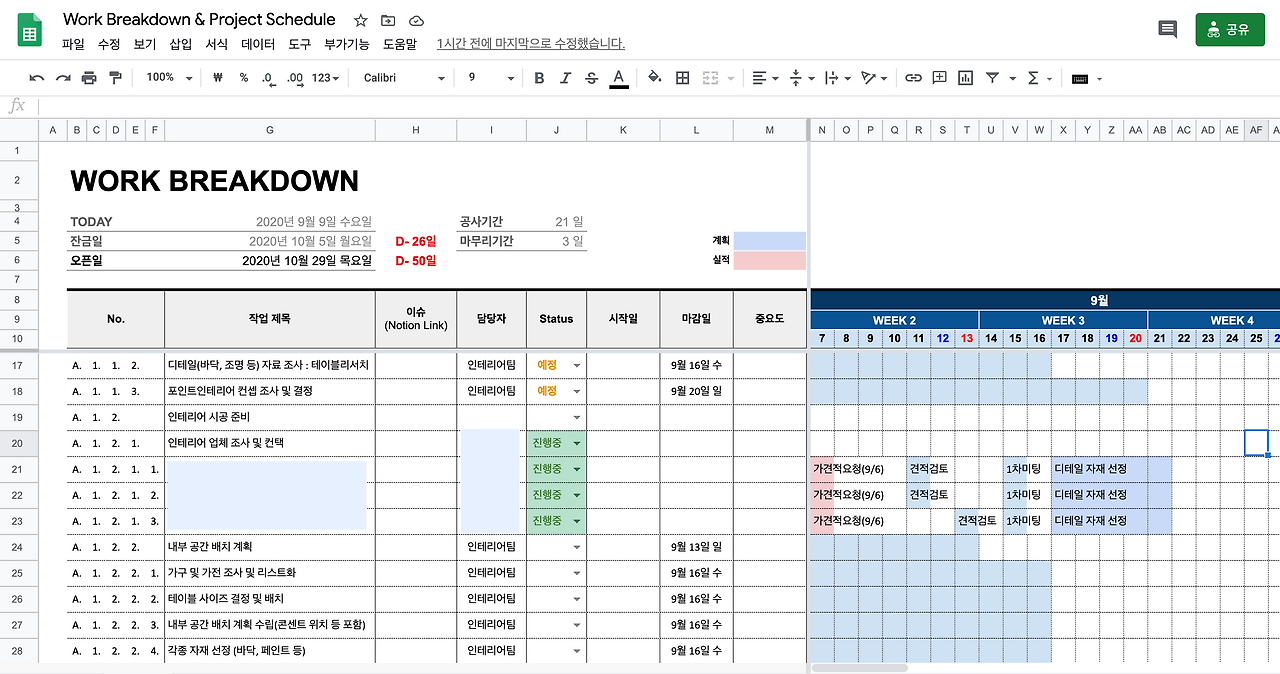1280x674 pixels.
Task: Select the paint format tool
Action: click(114, 77)
